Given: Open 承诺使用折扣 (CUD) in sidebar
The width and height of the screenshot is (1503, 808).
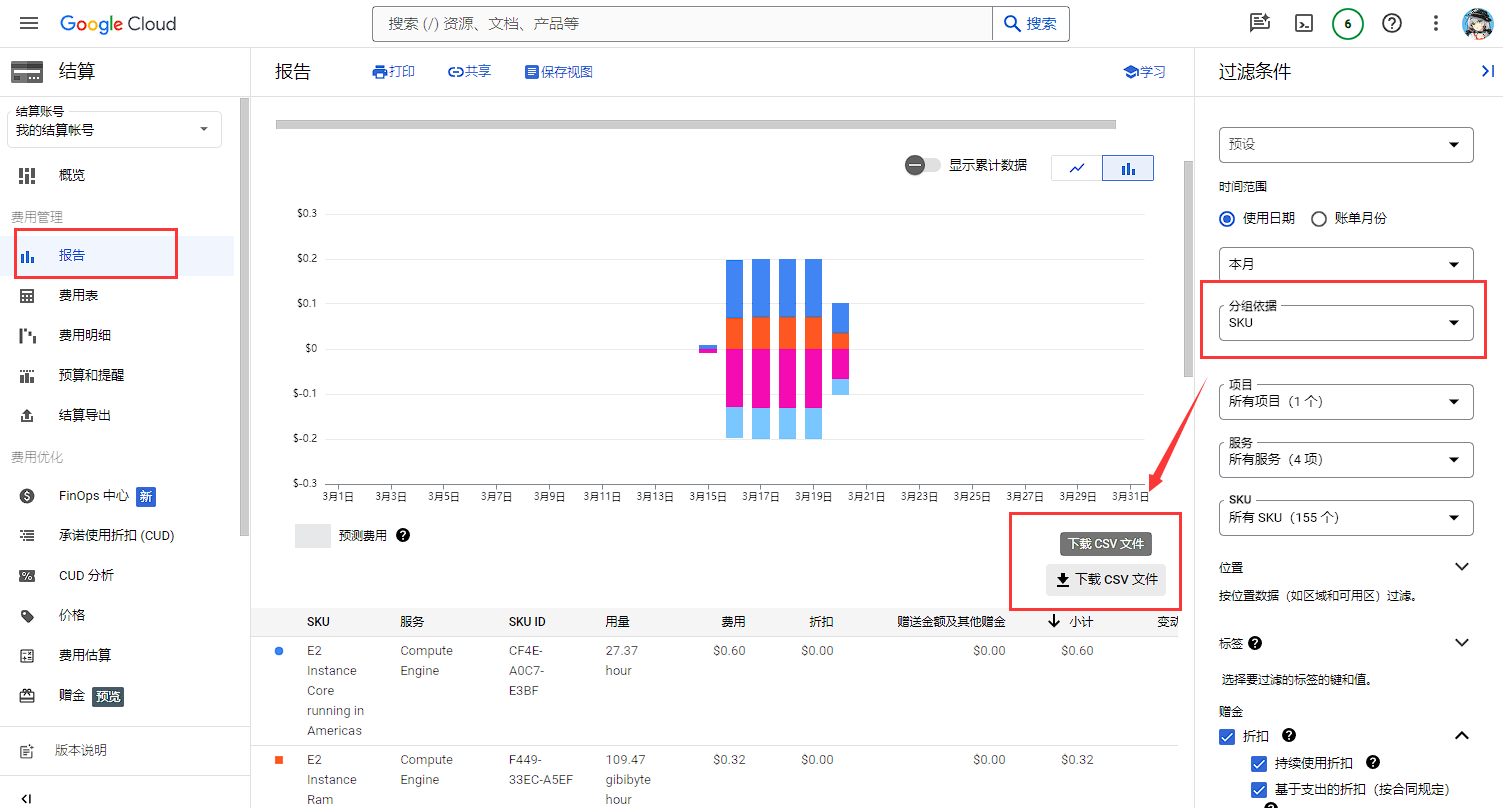Looking at the screenshot, I should point(117,535).
